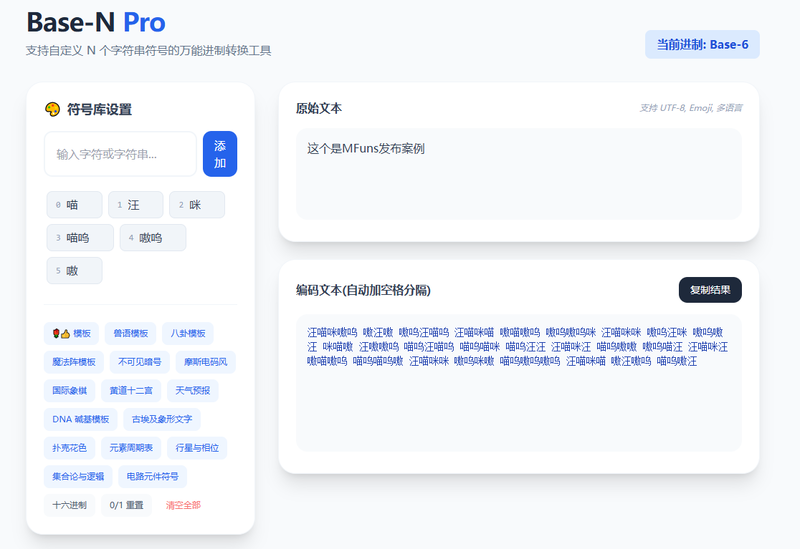Apply the 摩斯电码风 preset
The height and width of the screenshot is (549, 800).
[x=206, y=362]
